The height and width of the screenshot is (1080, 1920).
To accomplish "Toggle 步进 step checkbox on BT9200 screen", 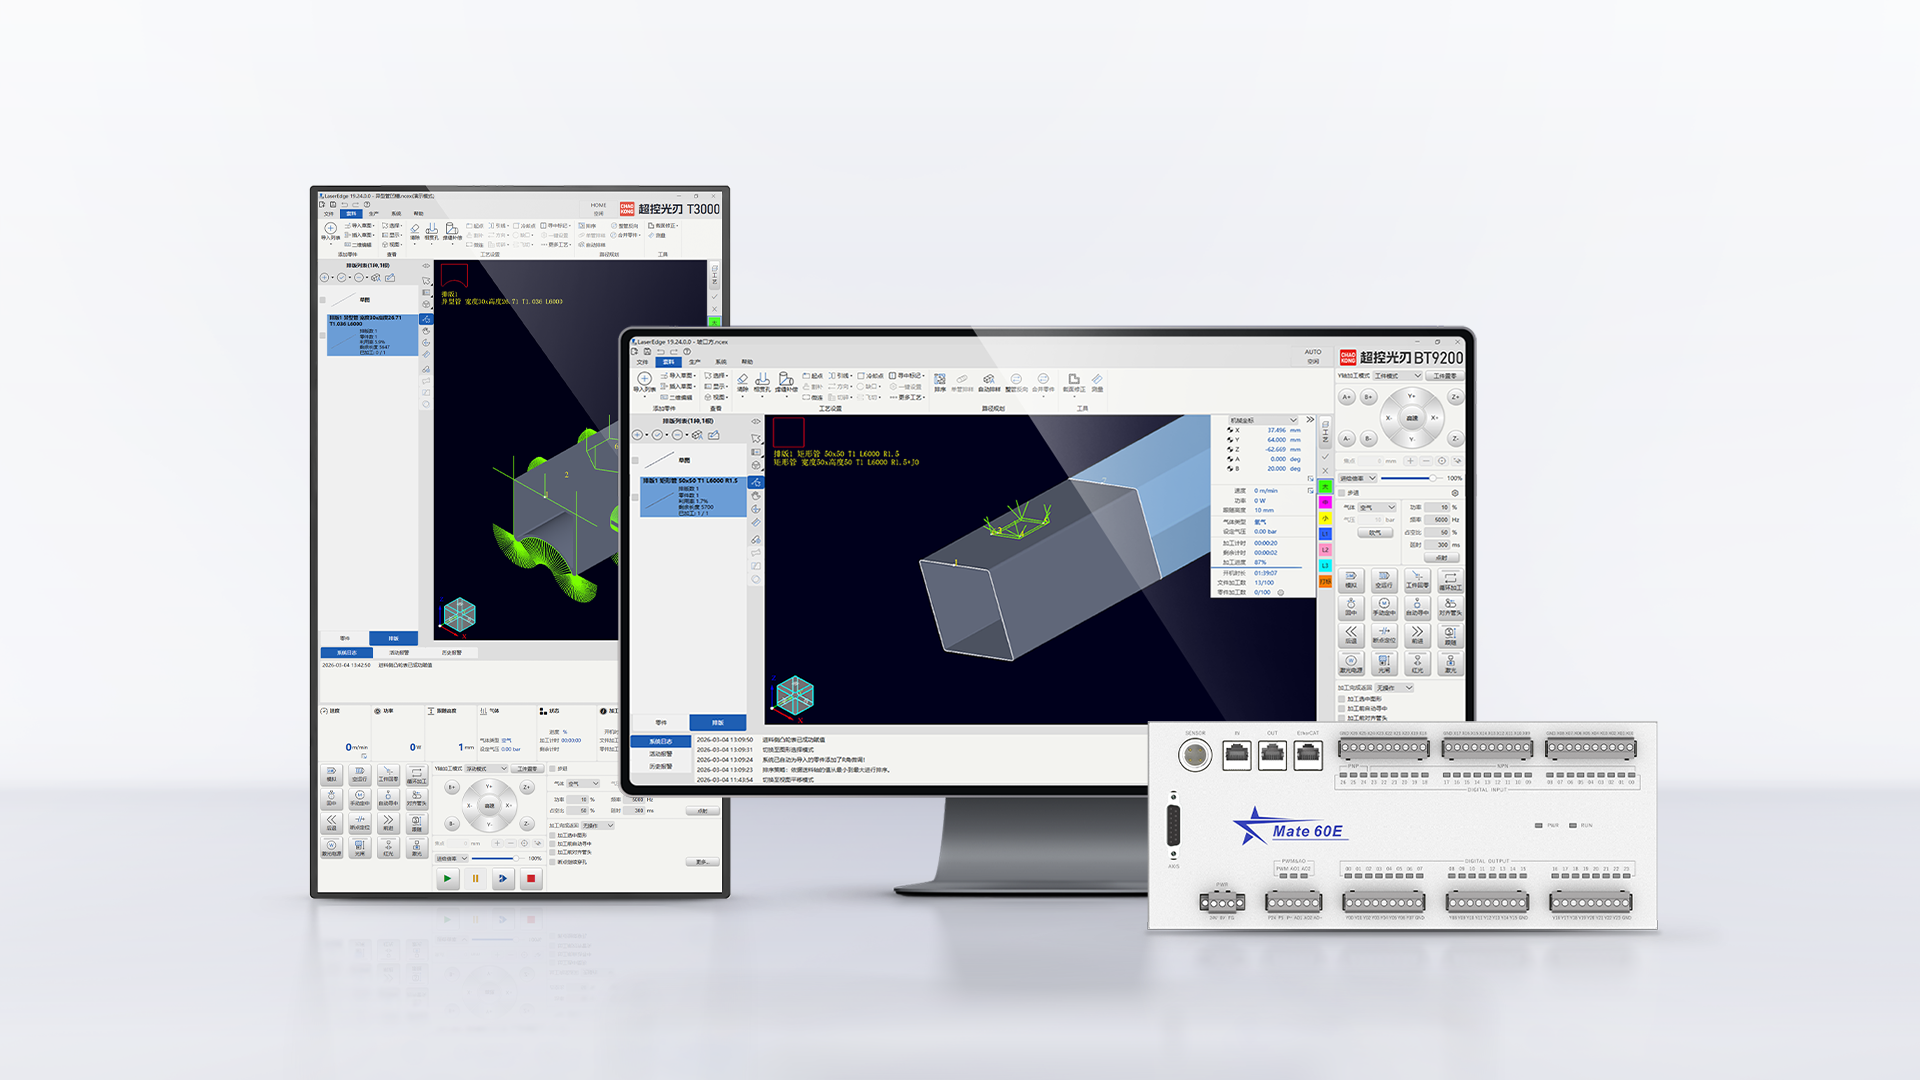I will (1342, 493).
